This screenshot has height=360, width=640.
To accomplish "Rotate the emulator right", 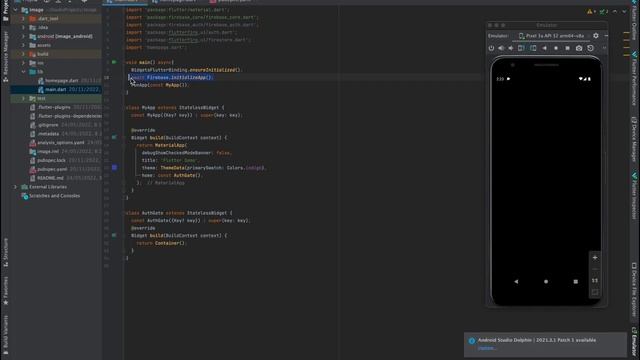I will pos(533,48).
